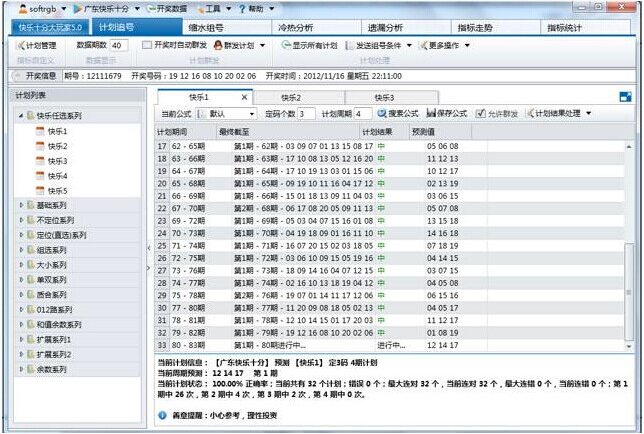Switch to the 快乐2 tab

click(x=292, y=98)
